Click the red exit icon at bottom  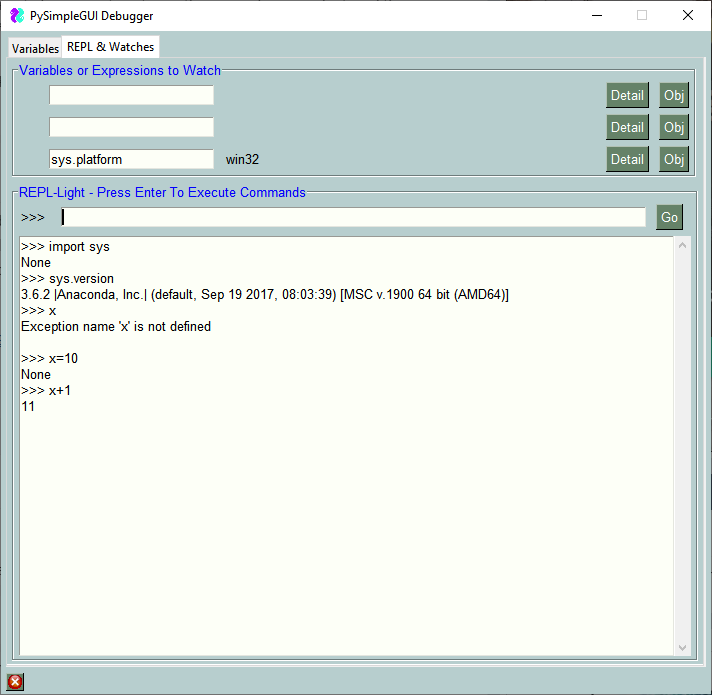point(15,681)
